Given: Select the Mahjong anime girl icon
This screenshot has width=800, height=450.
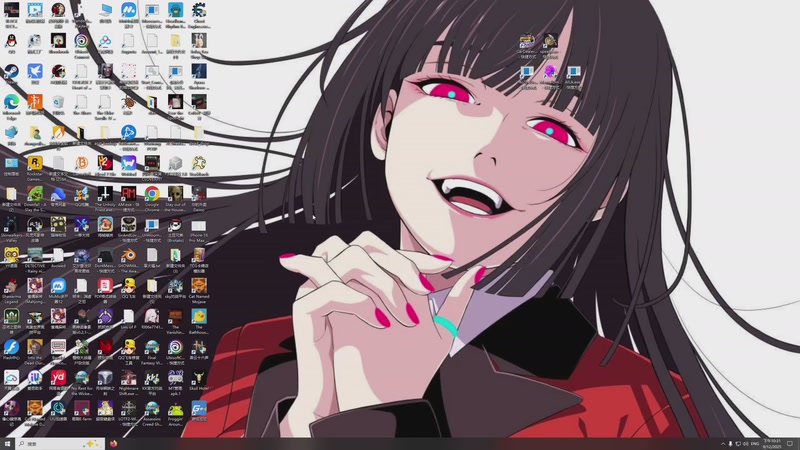Looking at the screenshot, I should coord(35,286).
